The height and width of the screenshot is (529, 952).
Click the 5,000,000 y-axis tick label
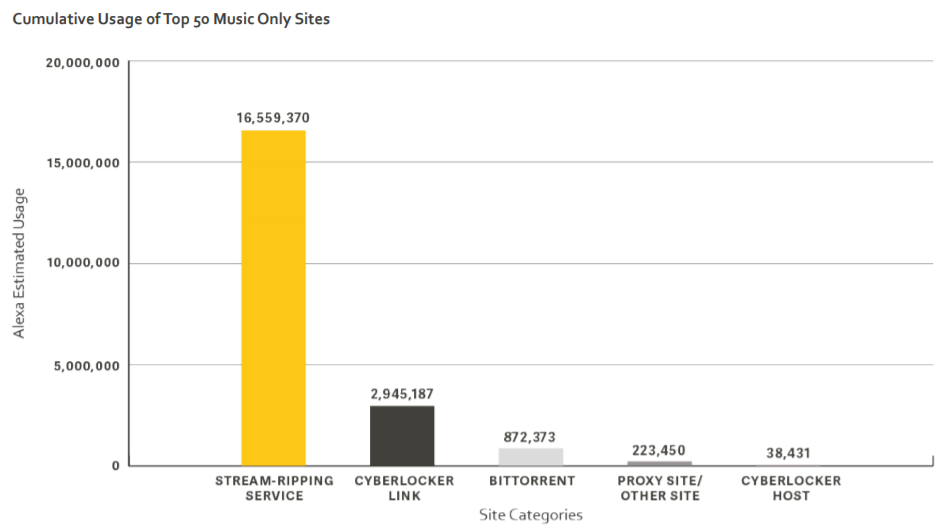click(x=87, y=365)
